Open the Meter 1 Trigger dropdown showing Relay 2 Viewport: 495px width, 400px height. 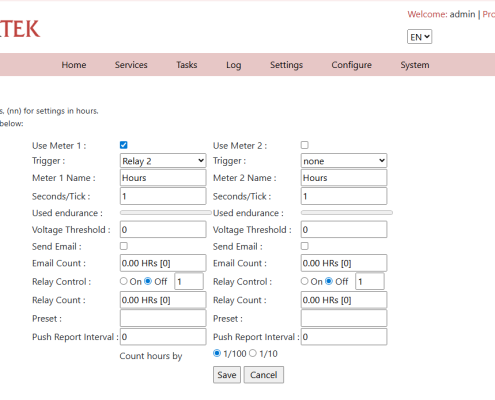point(163,161)
